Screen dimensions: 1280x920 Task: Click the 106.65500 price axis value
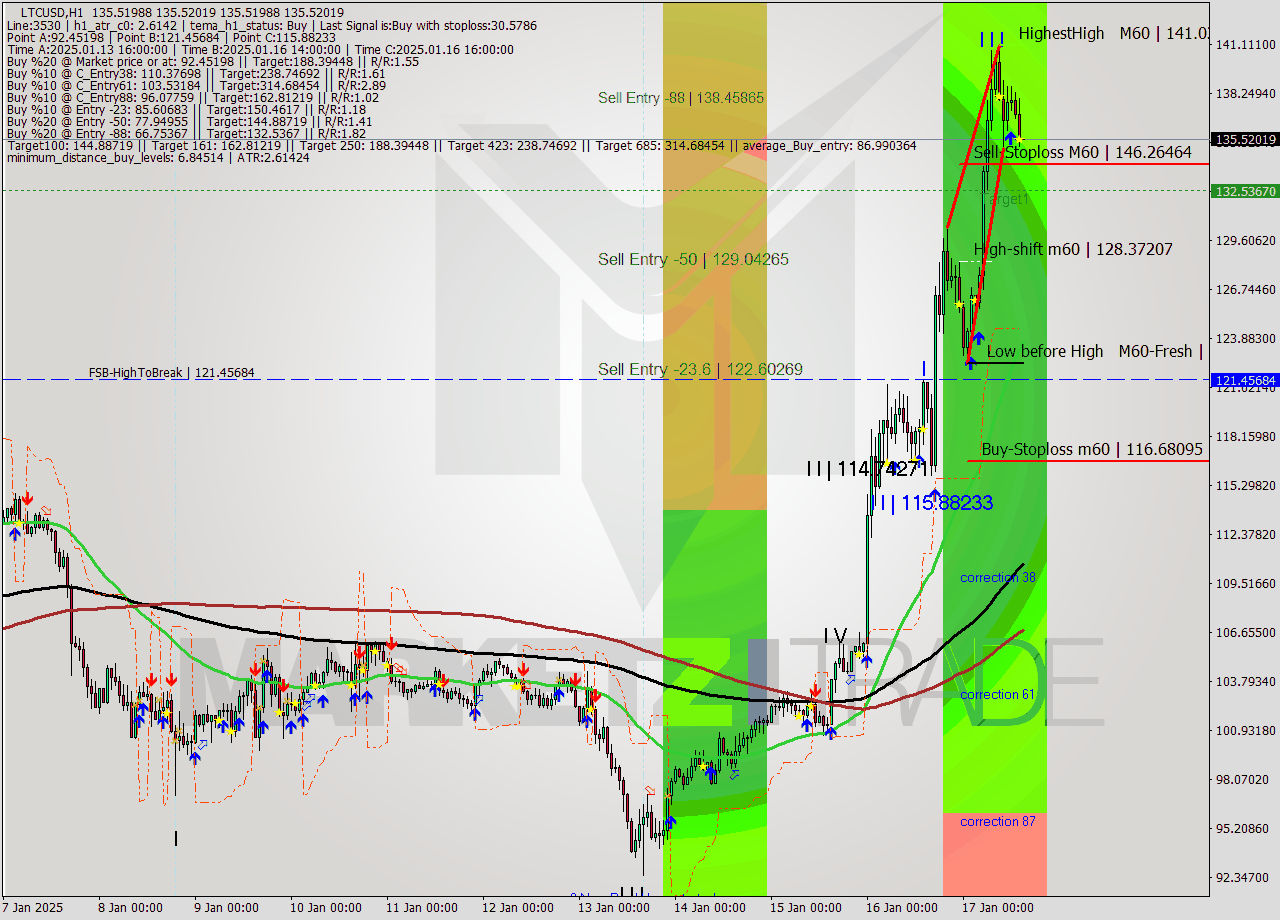point(1245,632)
